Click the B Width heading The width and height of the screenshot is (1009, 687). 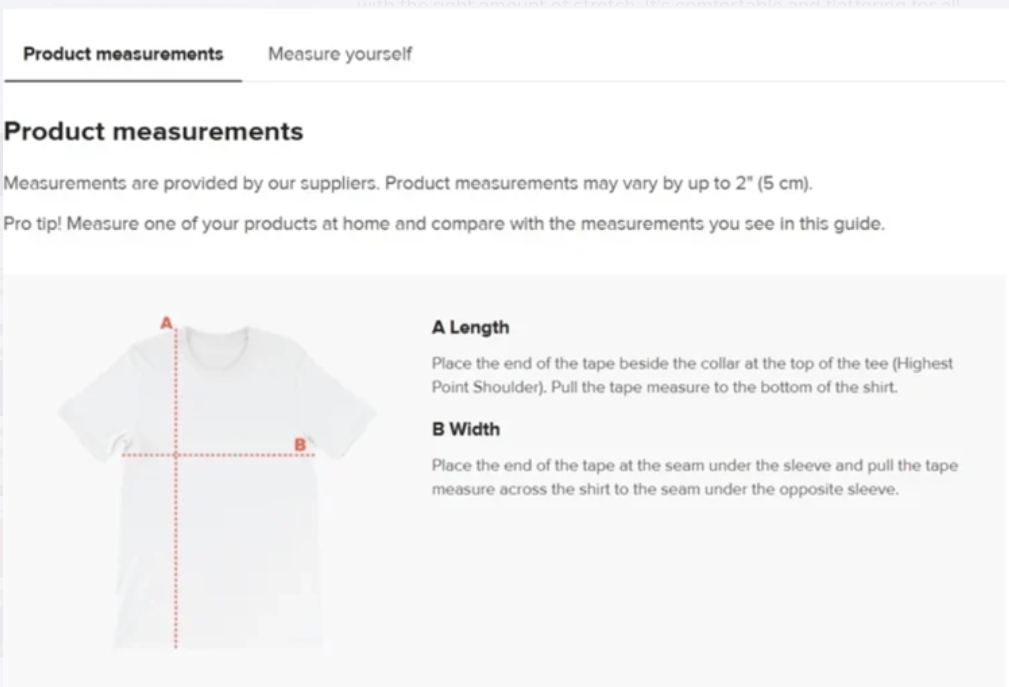[465, 429]
